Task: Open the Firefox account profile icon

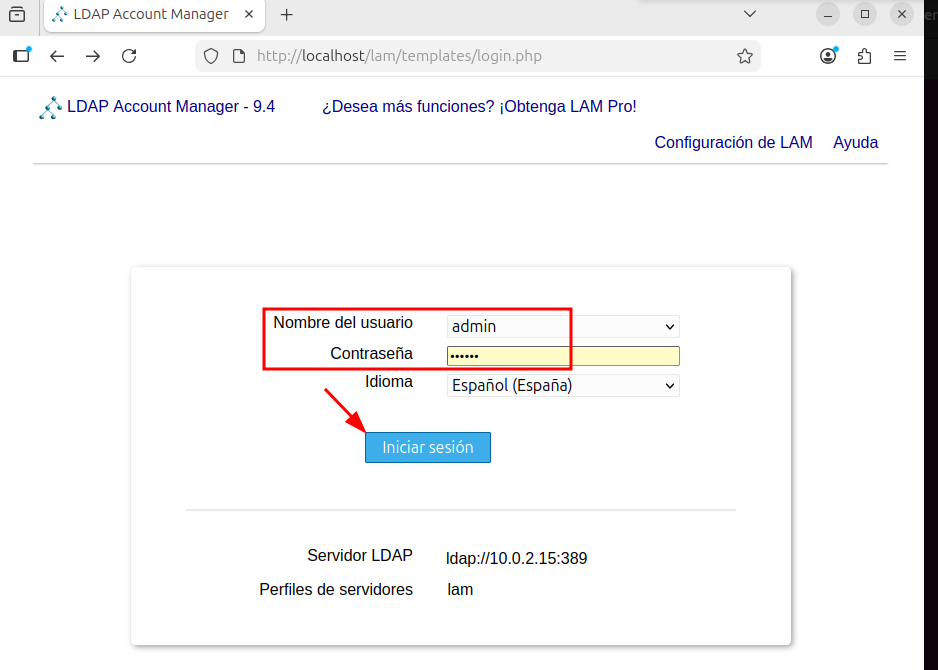Action: click(828, 56)
